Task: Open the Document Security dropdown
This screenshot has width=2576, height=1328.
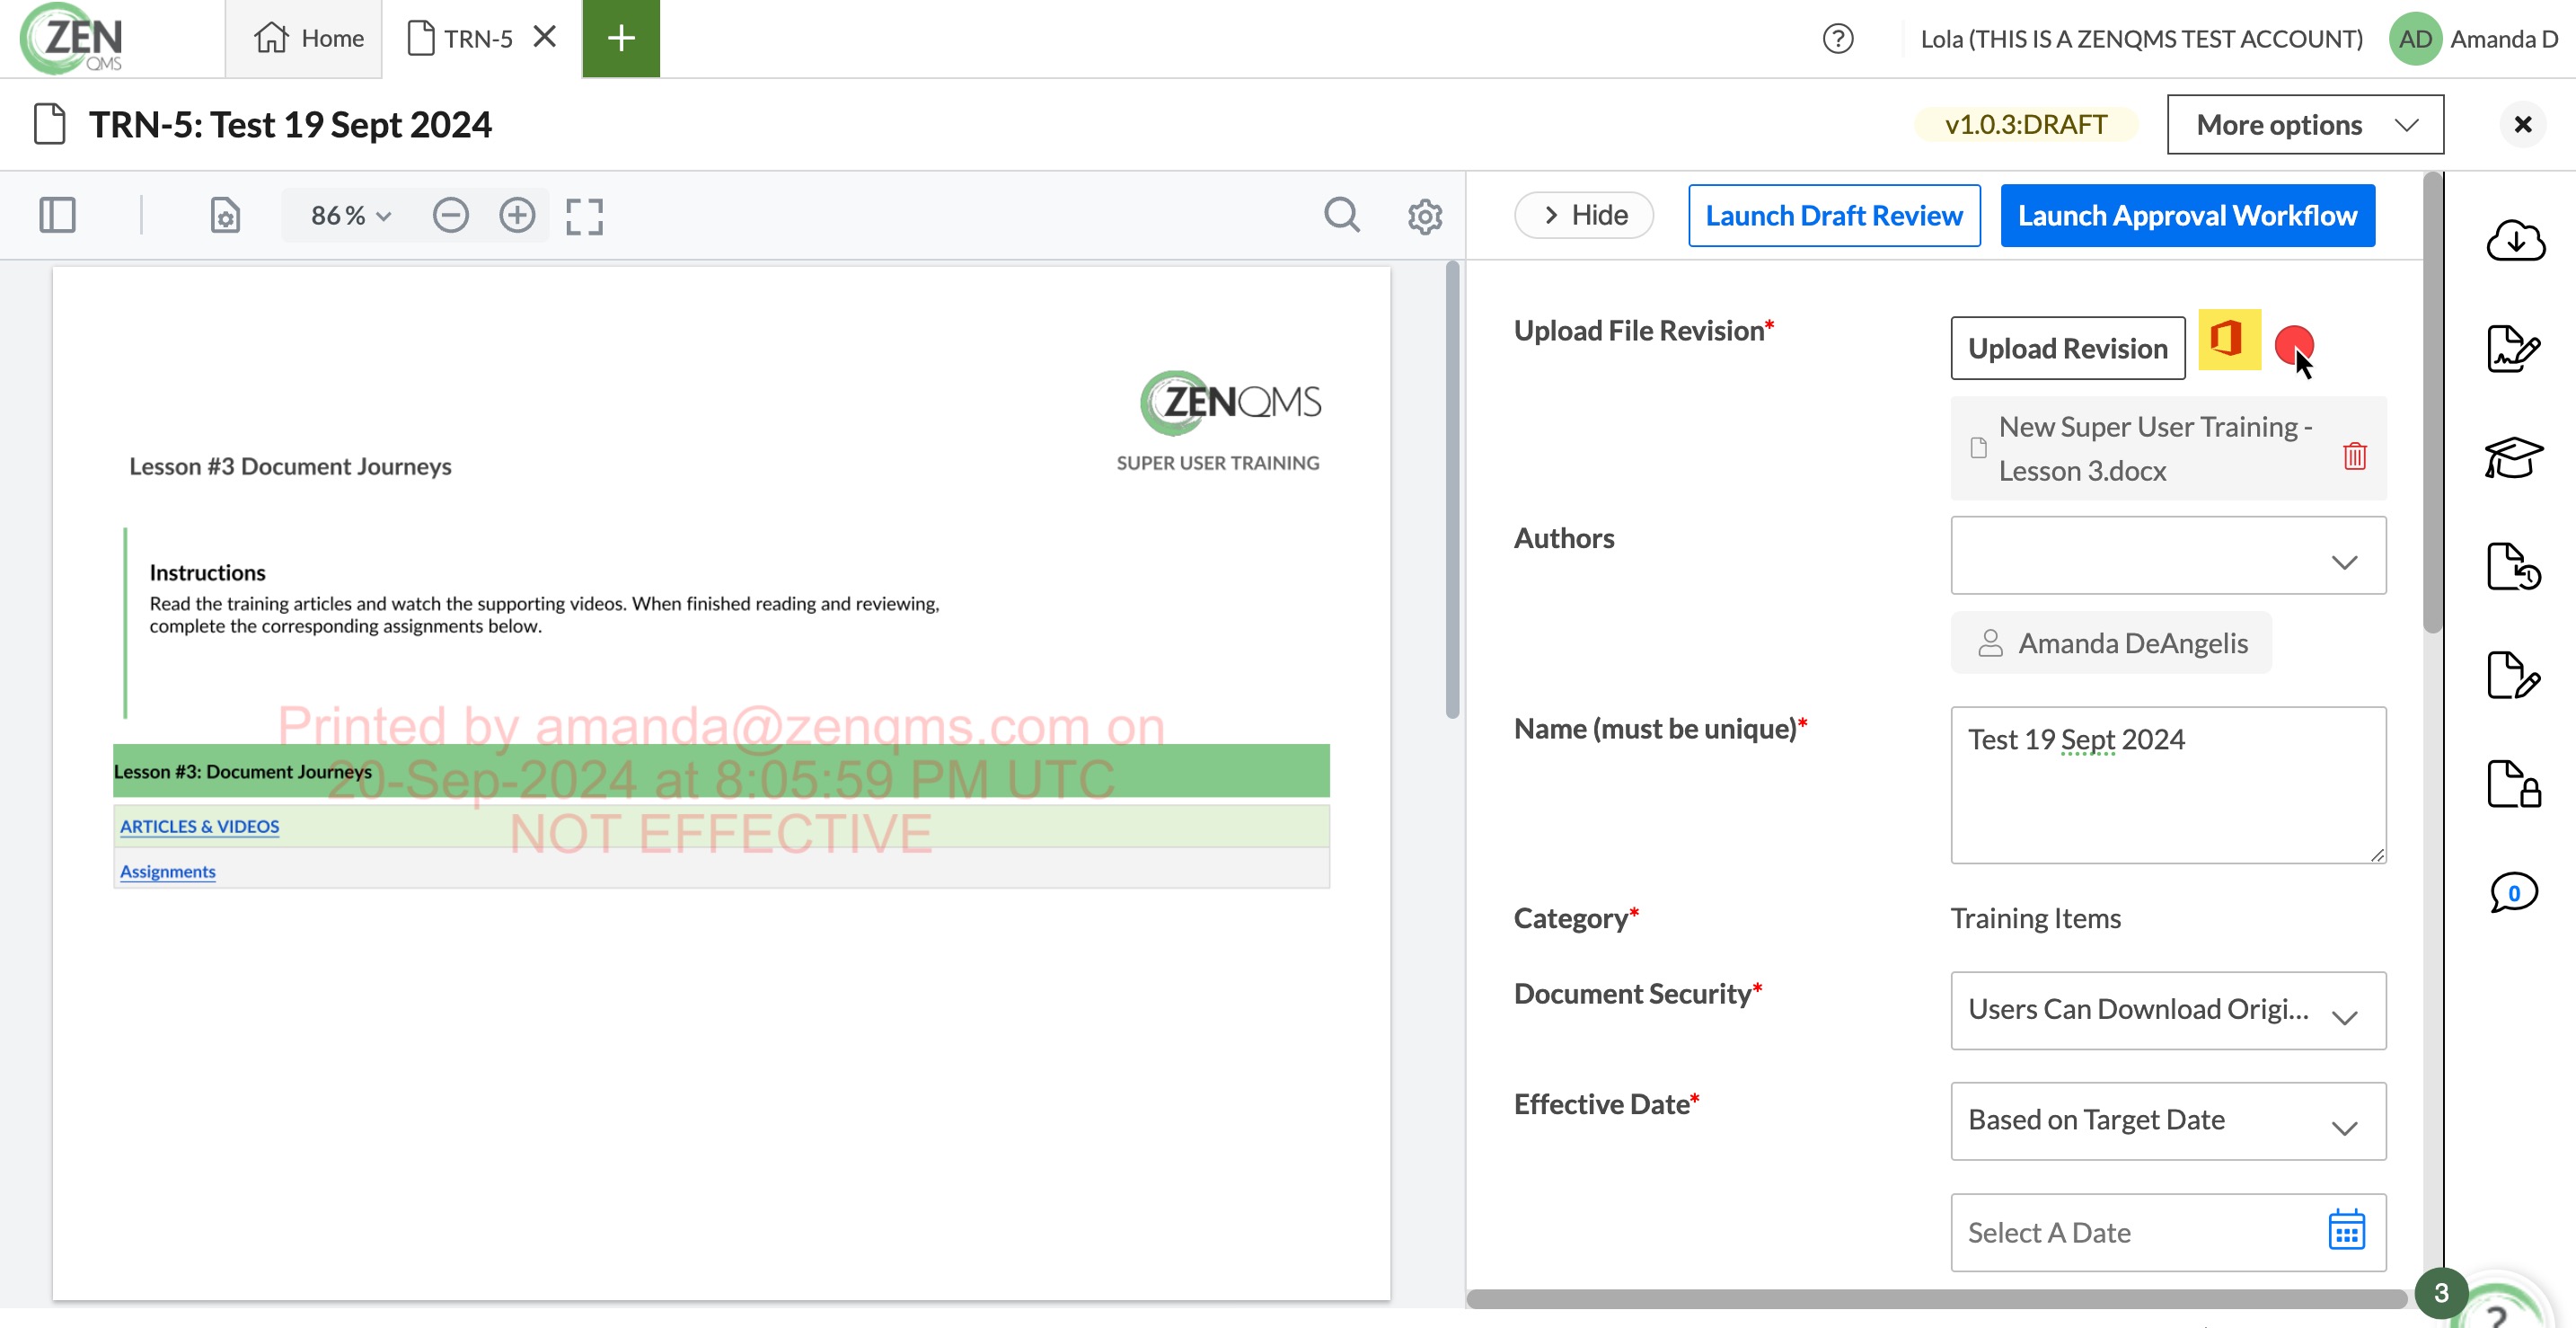Action: (x=2168, y=1011)
